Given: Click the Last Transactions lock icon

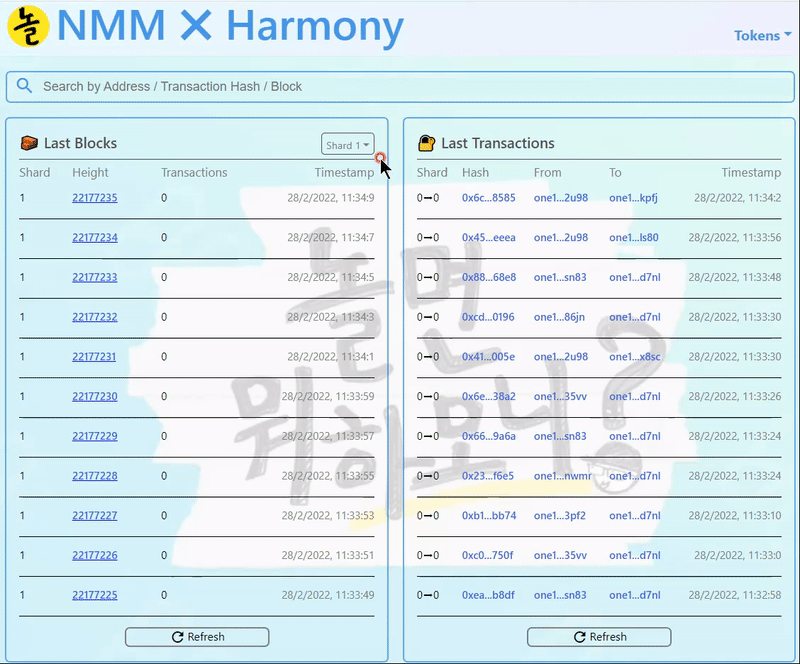Looking at the screenshot, I should coord(427,143).
